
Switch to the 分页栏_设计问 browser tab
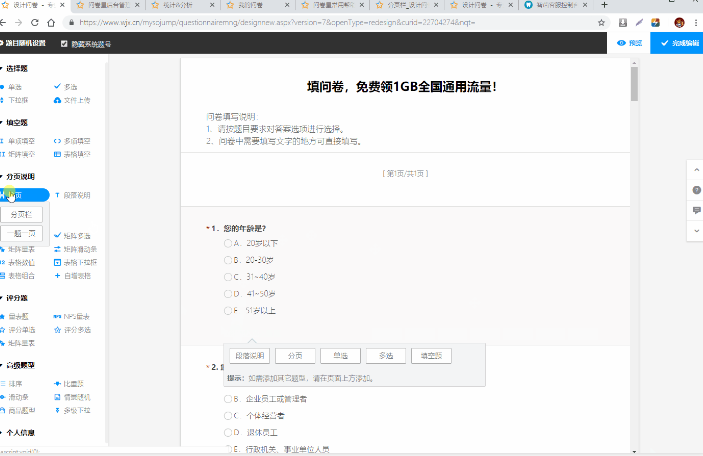407,5
